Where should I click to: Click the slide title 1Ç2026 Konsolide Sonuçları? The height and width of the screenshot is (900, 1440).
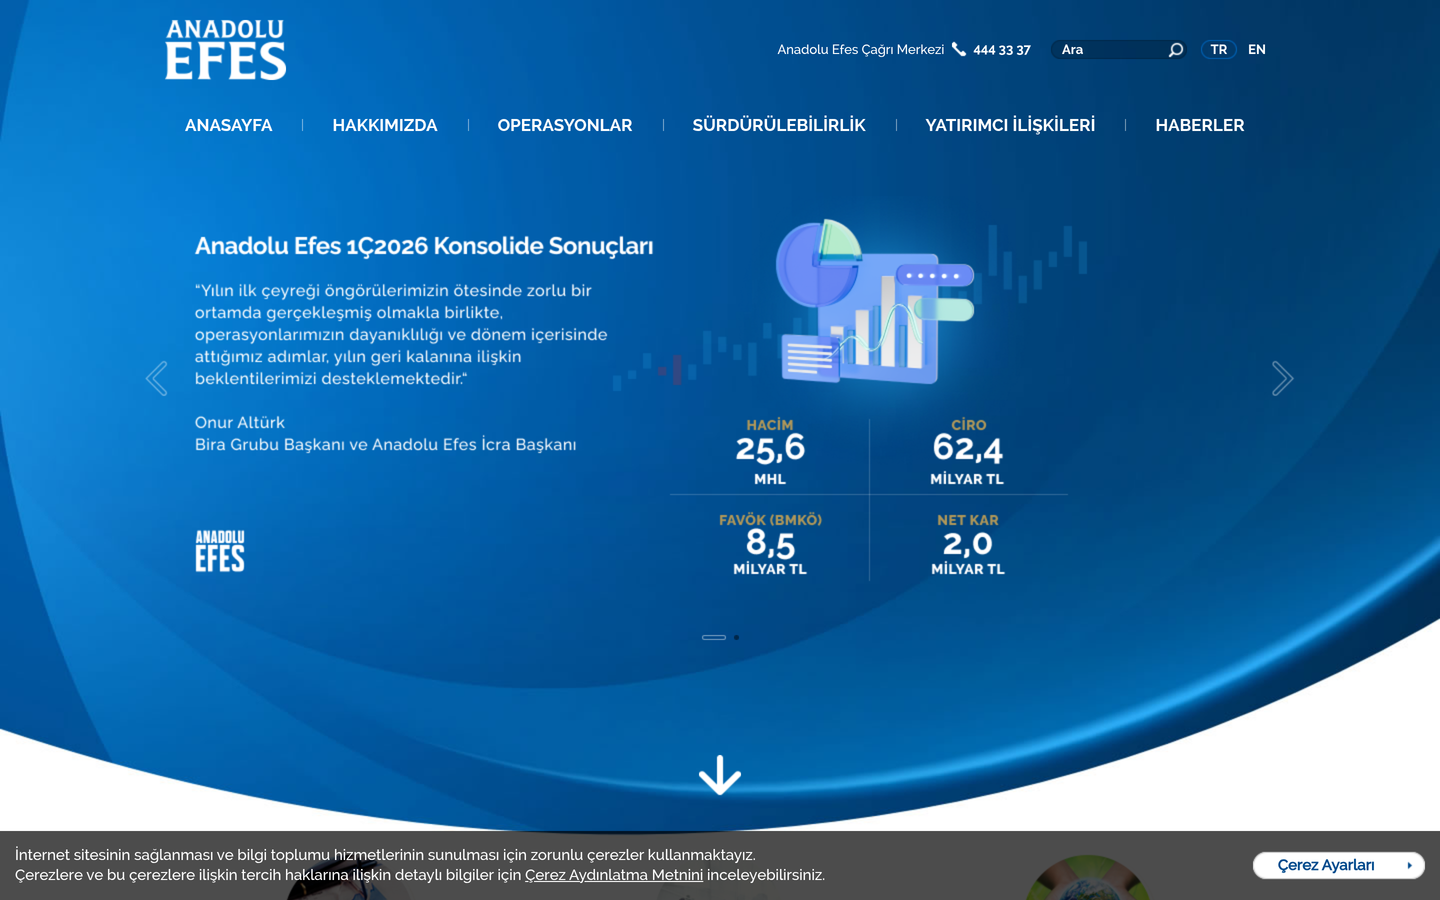click(x=424, y=246)
